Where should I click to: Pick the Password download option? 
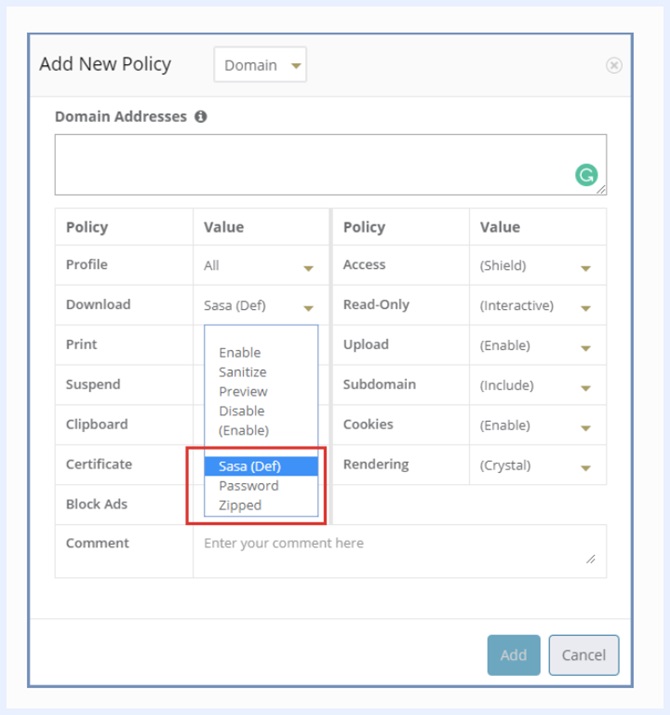tap(249, 486)
